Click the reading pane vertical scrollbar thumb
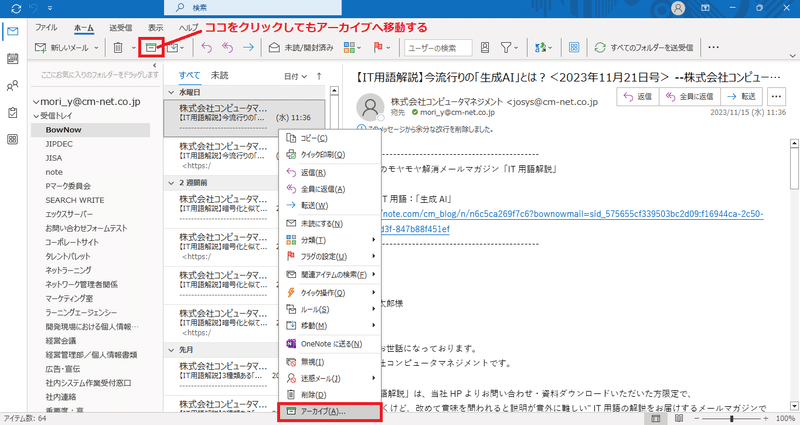800x425 pixels. click(x=794, y=168)
